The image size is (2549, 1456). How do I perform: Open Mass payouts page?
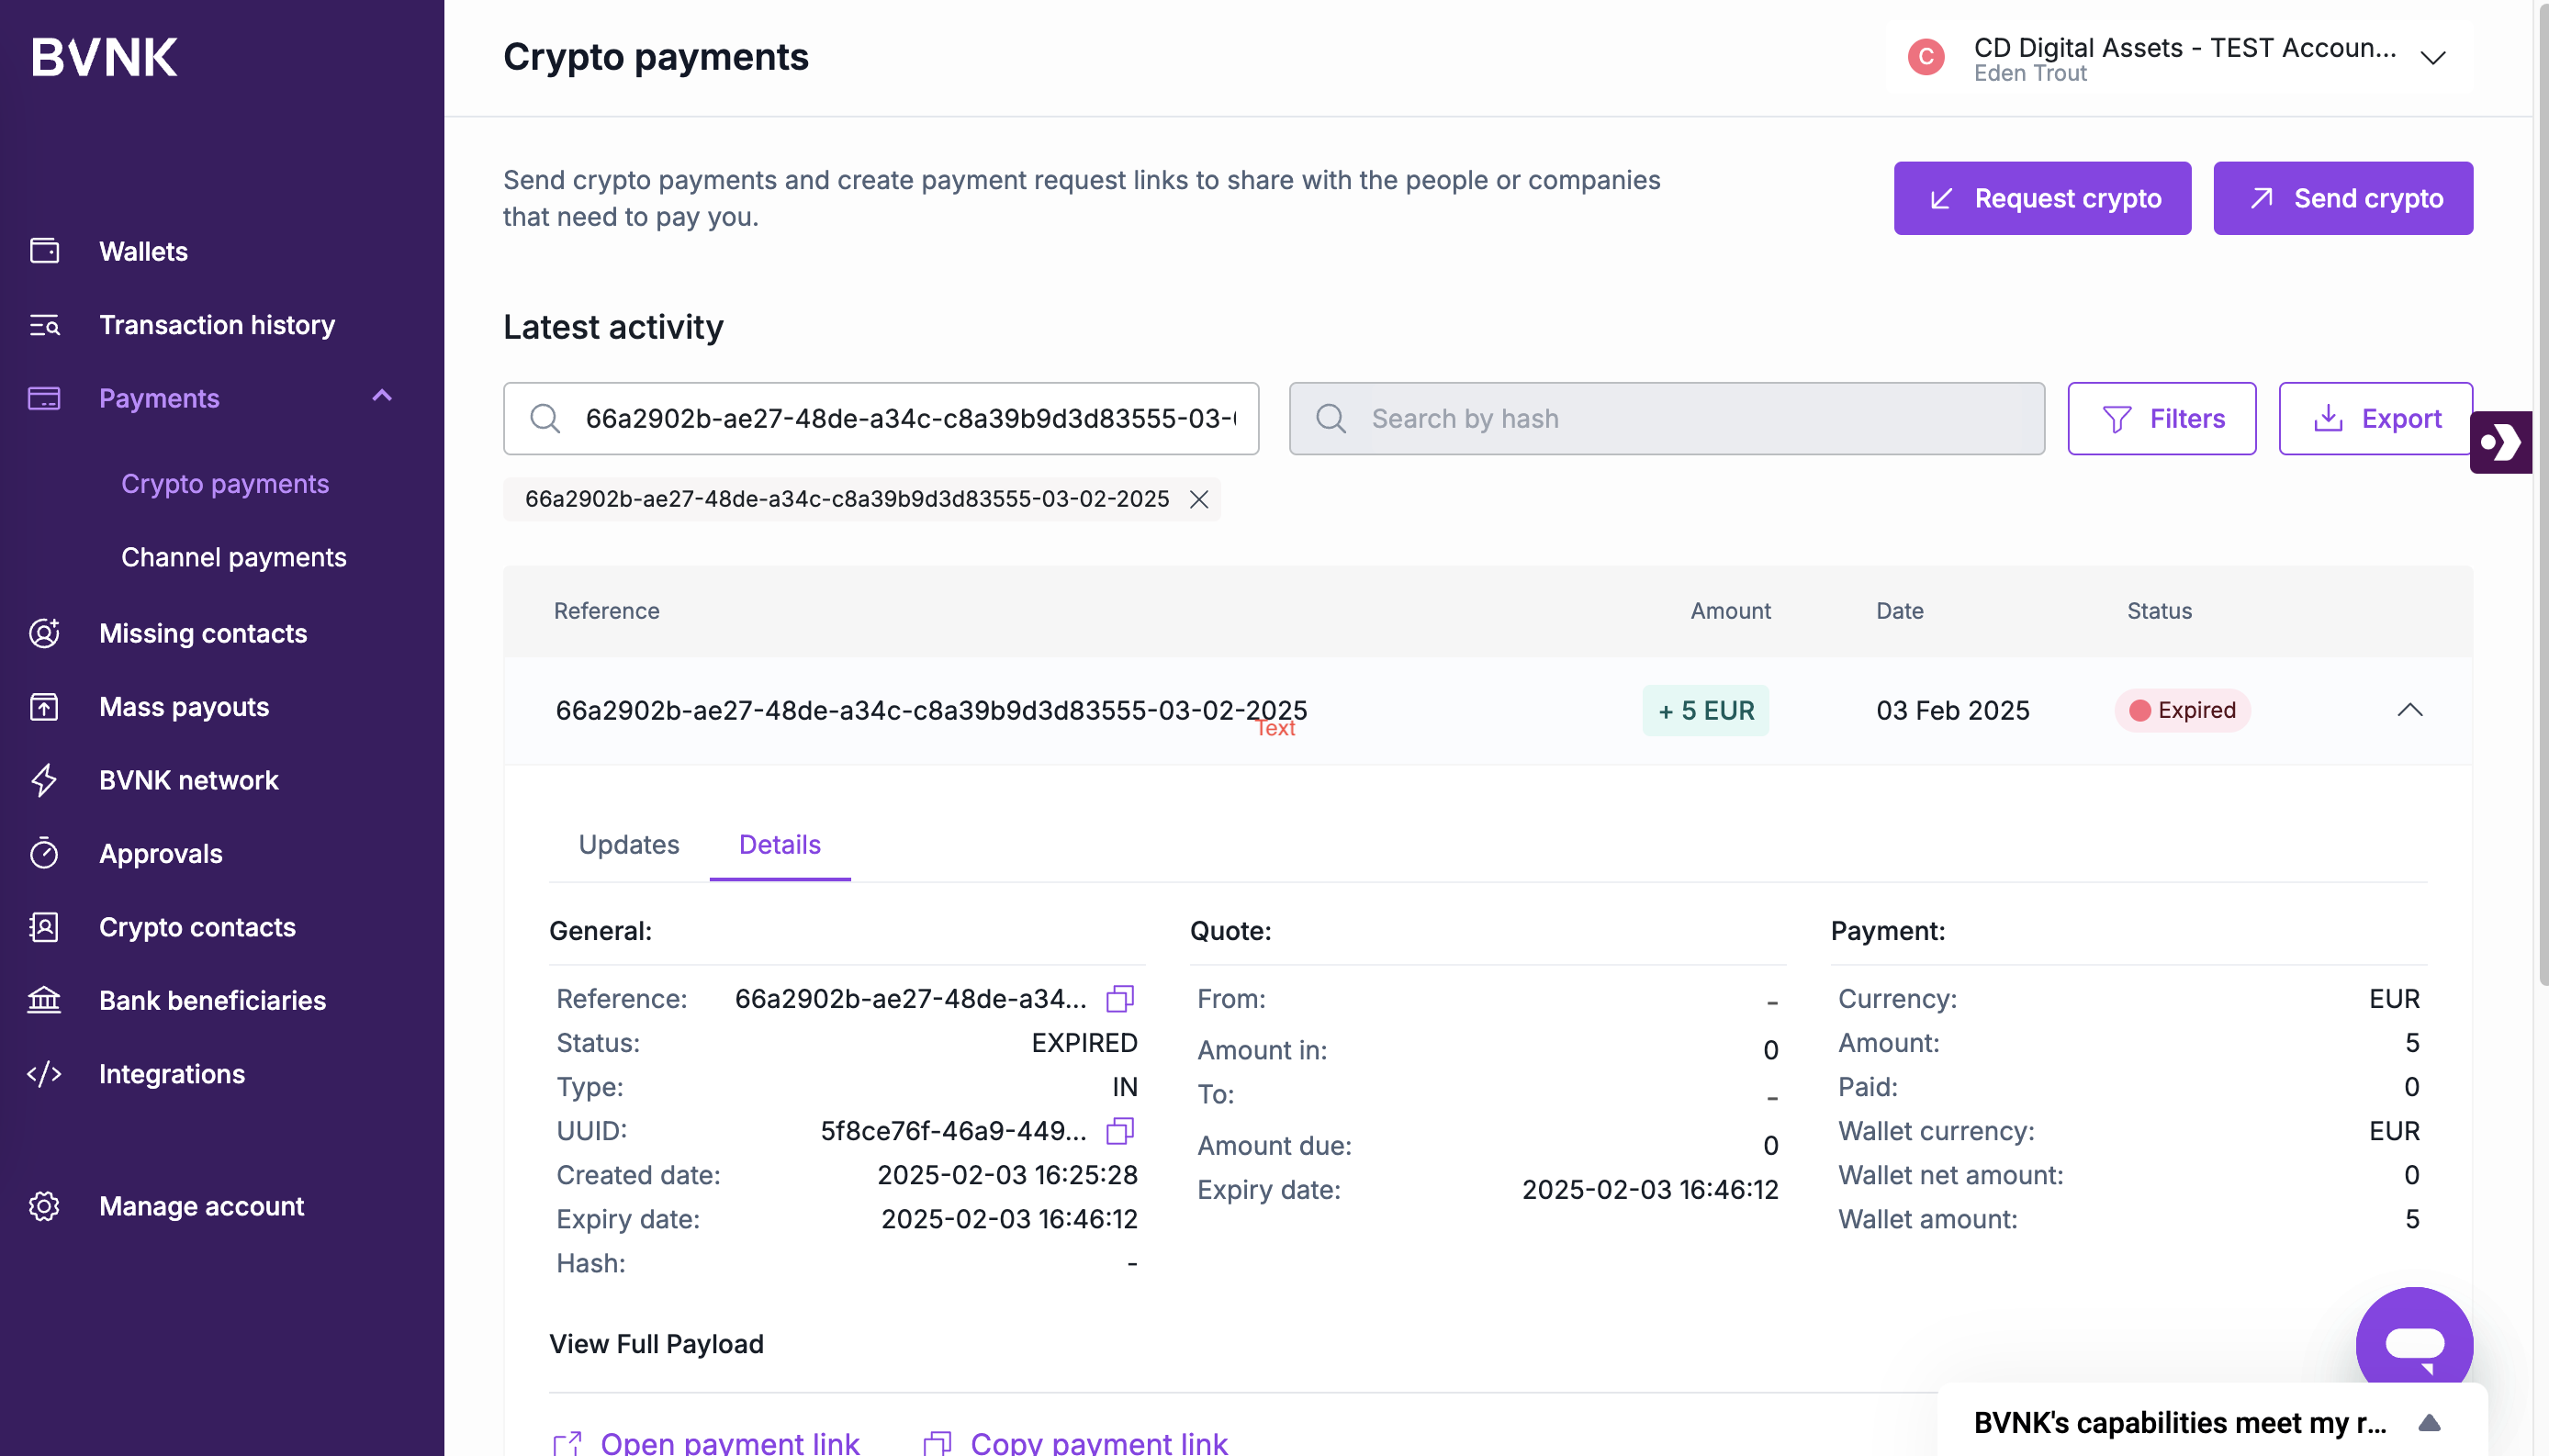click(x=184, y=707)
